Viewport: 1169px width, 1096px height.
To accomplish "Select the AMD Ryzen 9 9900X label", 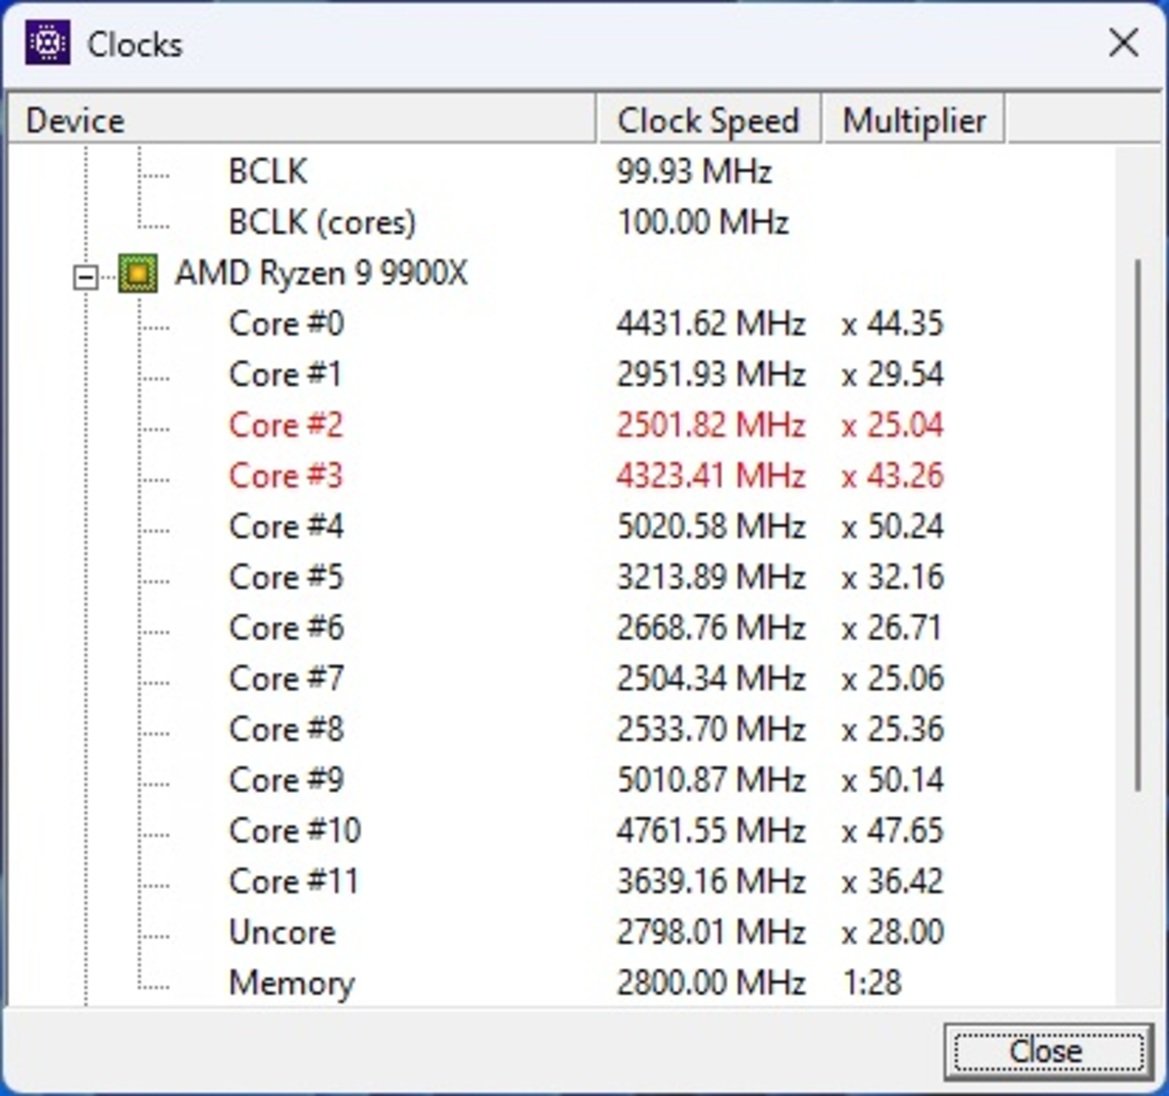I will pyautogui.click(x=321, y=273).
